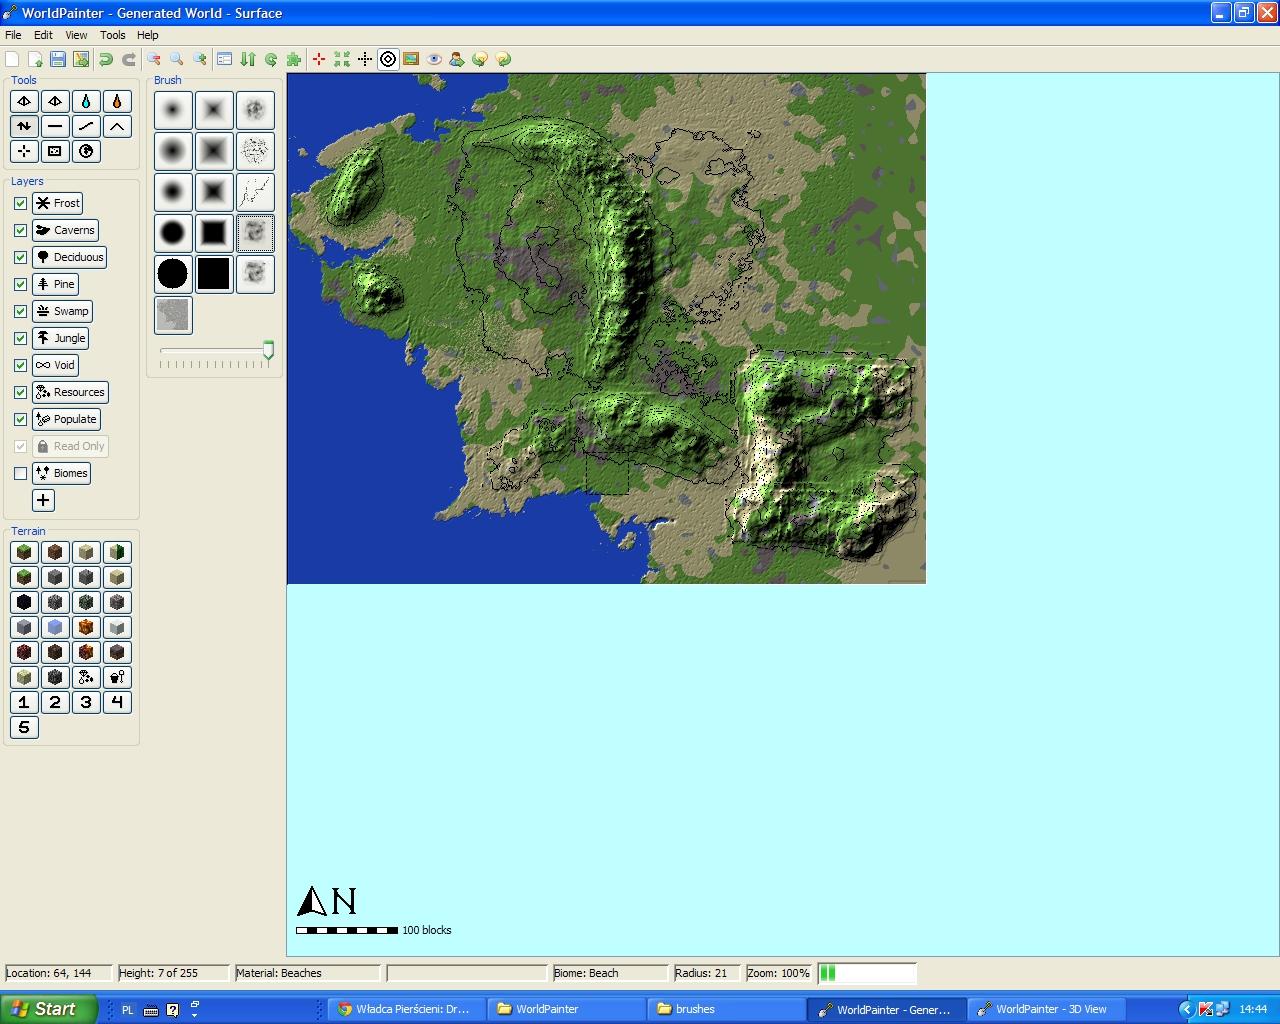Select the large solid black circle brush
This screenshot has width=1280, height=1024.
pos(173,274)
